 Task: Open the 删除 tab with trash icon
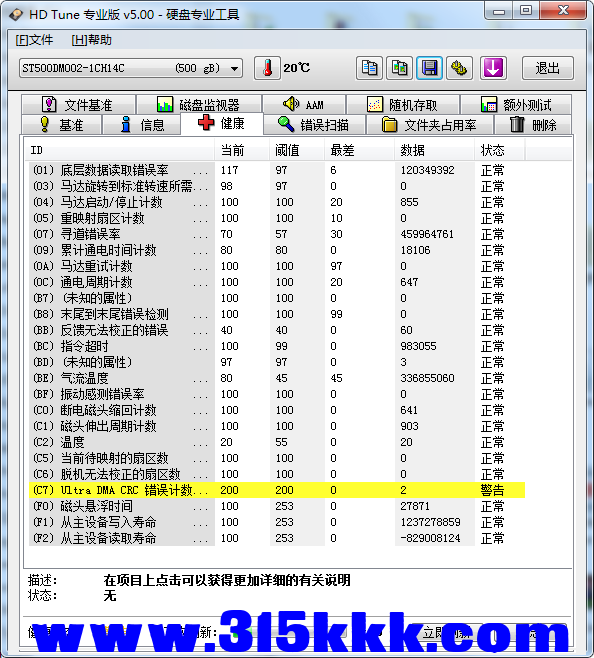533,125
